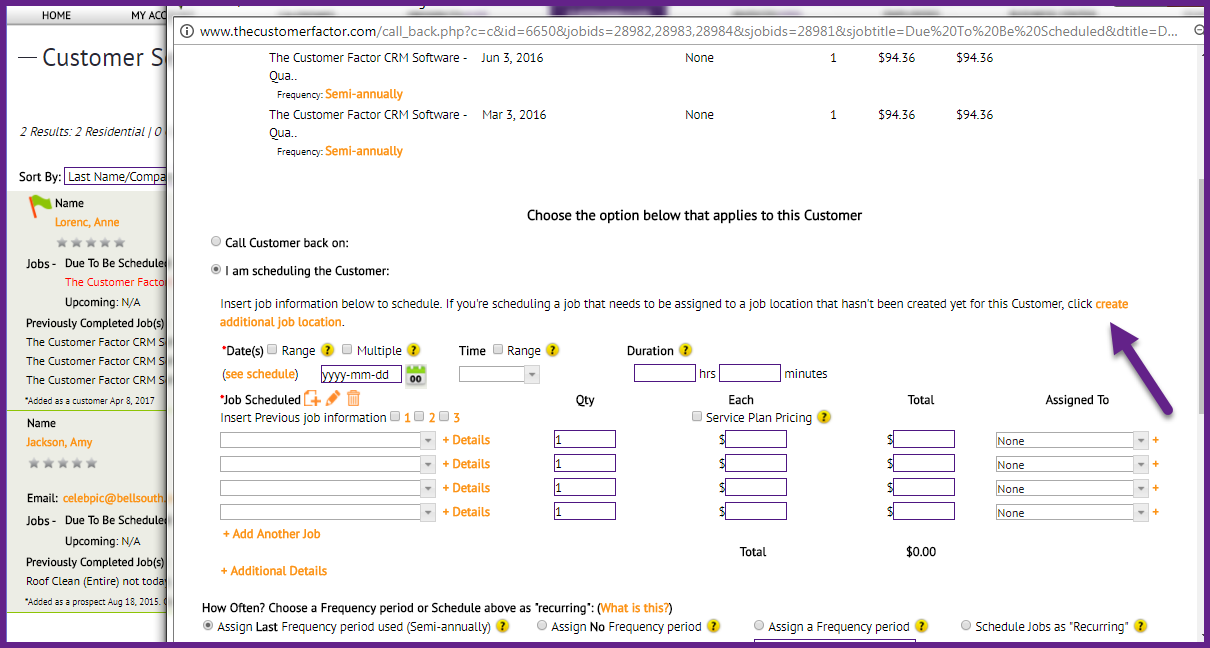Screen dimensions: 1210x648
Task: Click the yyyy-mm-dd date field
Action: pos(361,374)
